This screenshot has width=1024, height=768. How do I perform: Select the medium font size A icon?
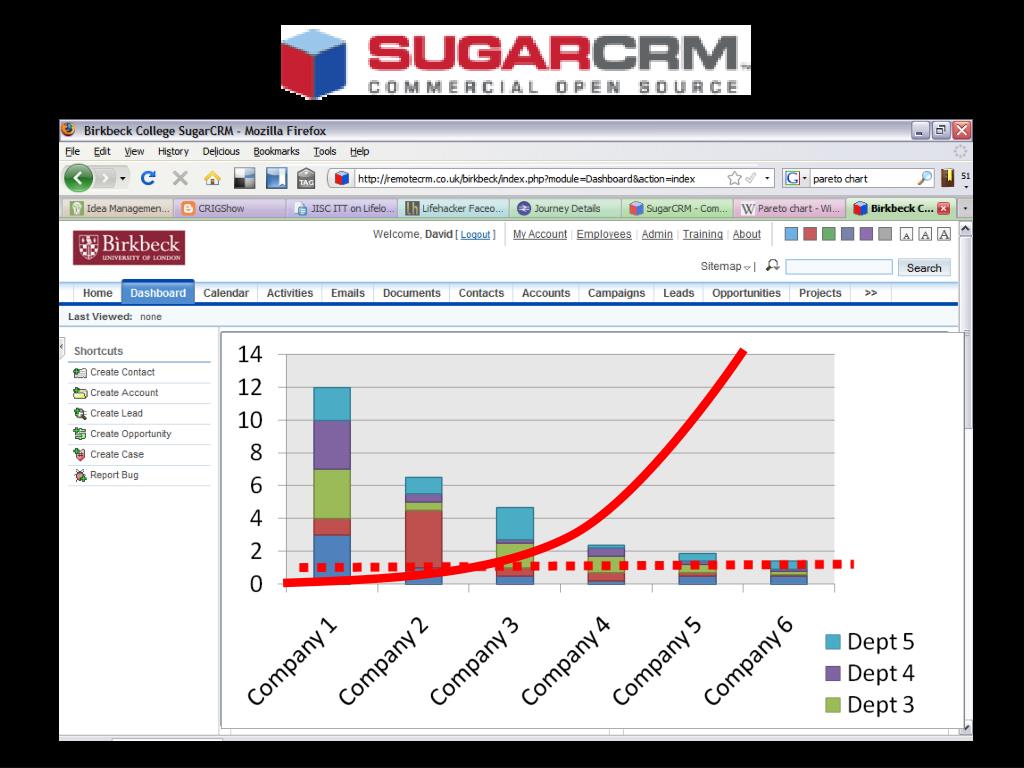tap(925, 234)
